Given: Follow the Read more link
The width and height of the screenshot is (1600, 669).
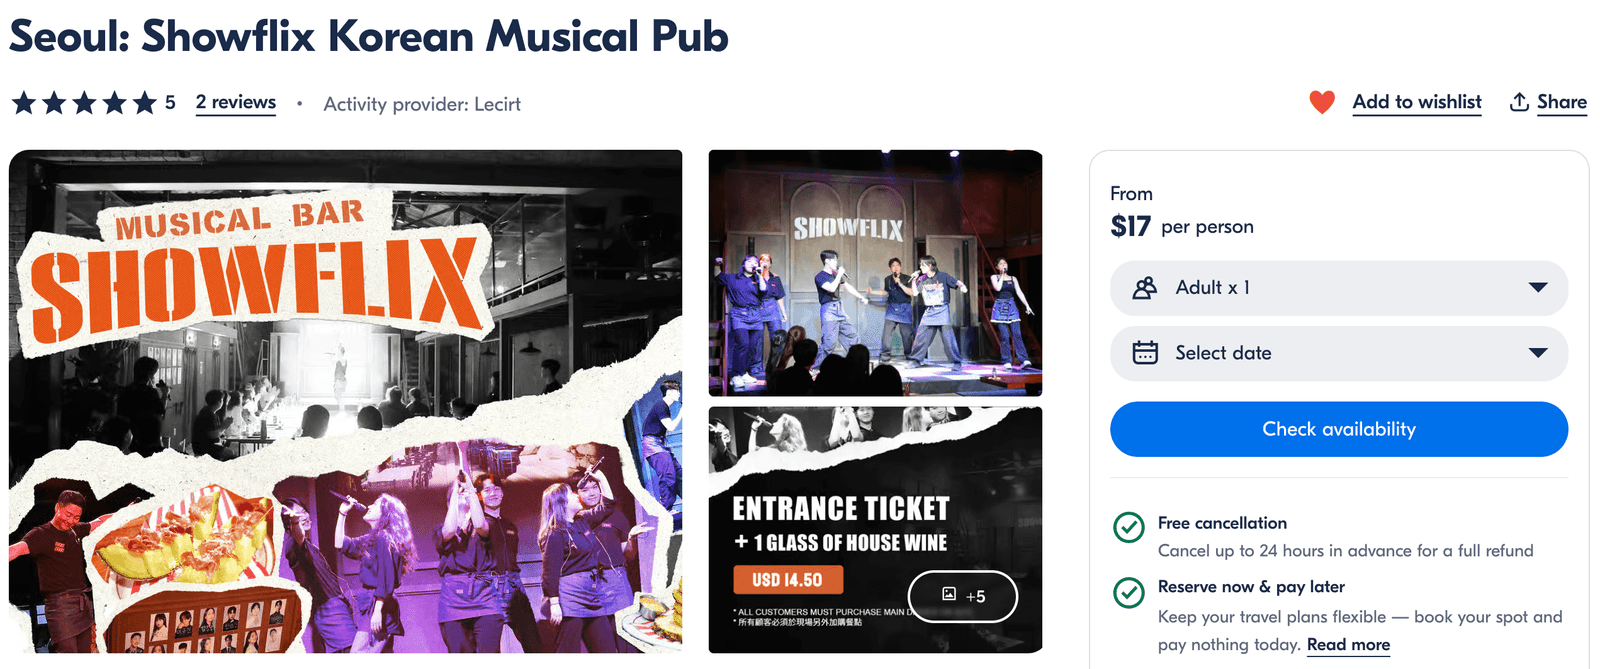Looking at the screenshot, I should (x=1348, y=645).
